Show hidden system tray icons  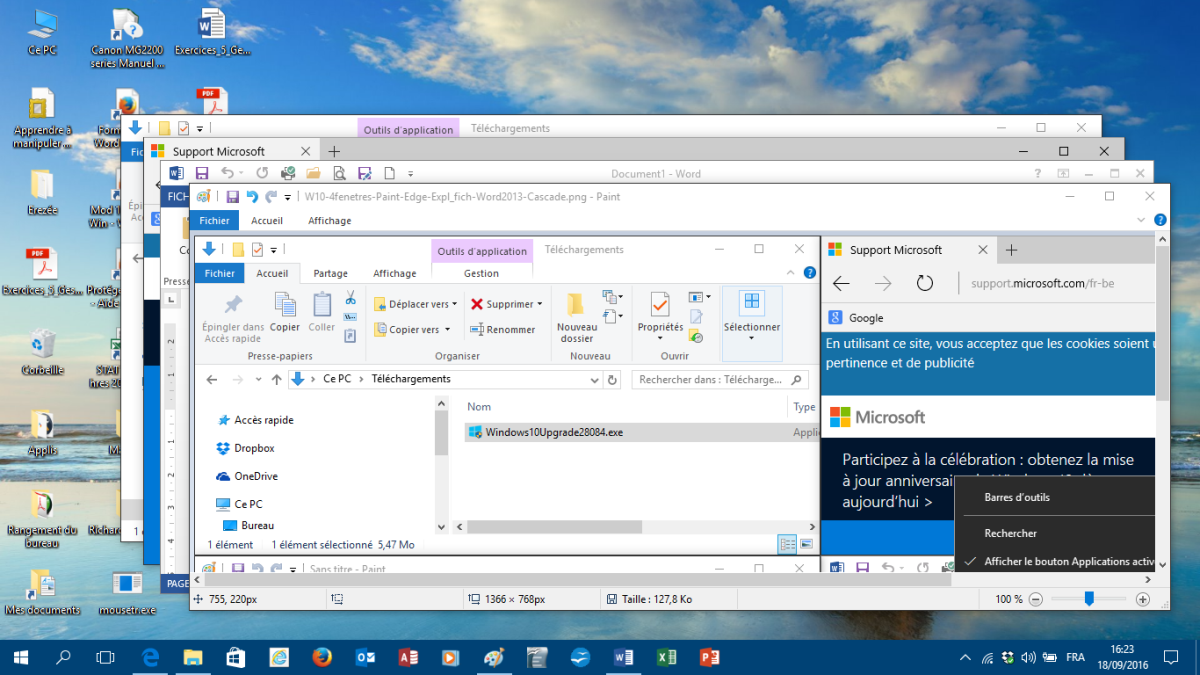pyautogui.click(x=965, y=657)
